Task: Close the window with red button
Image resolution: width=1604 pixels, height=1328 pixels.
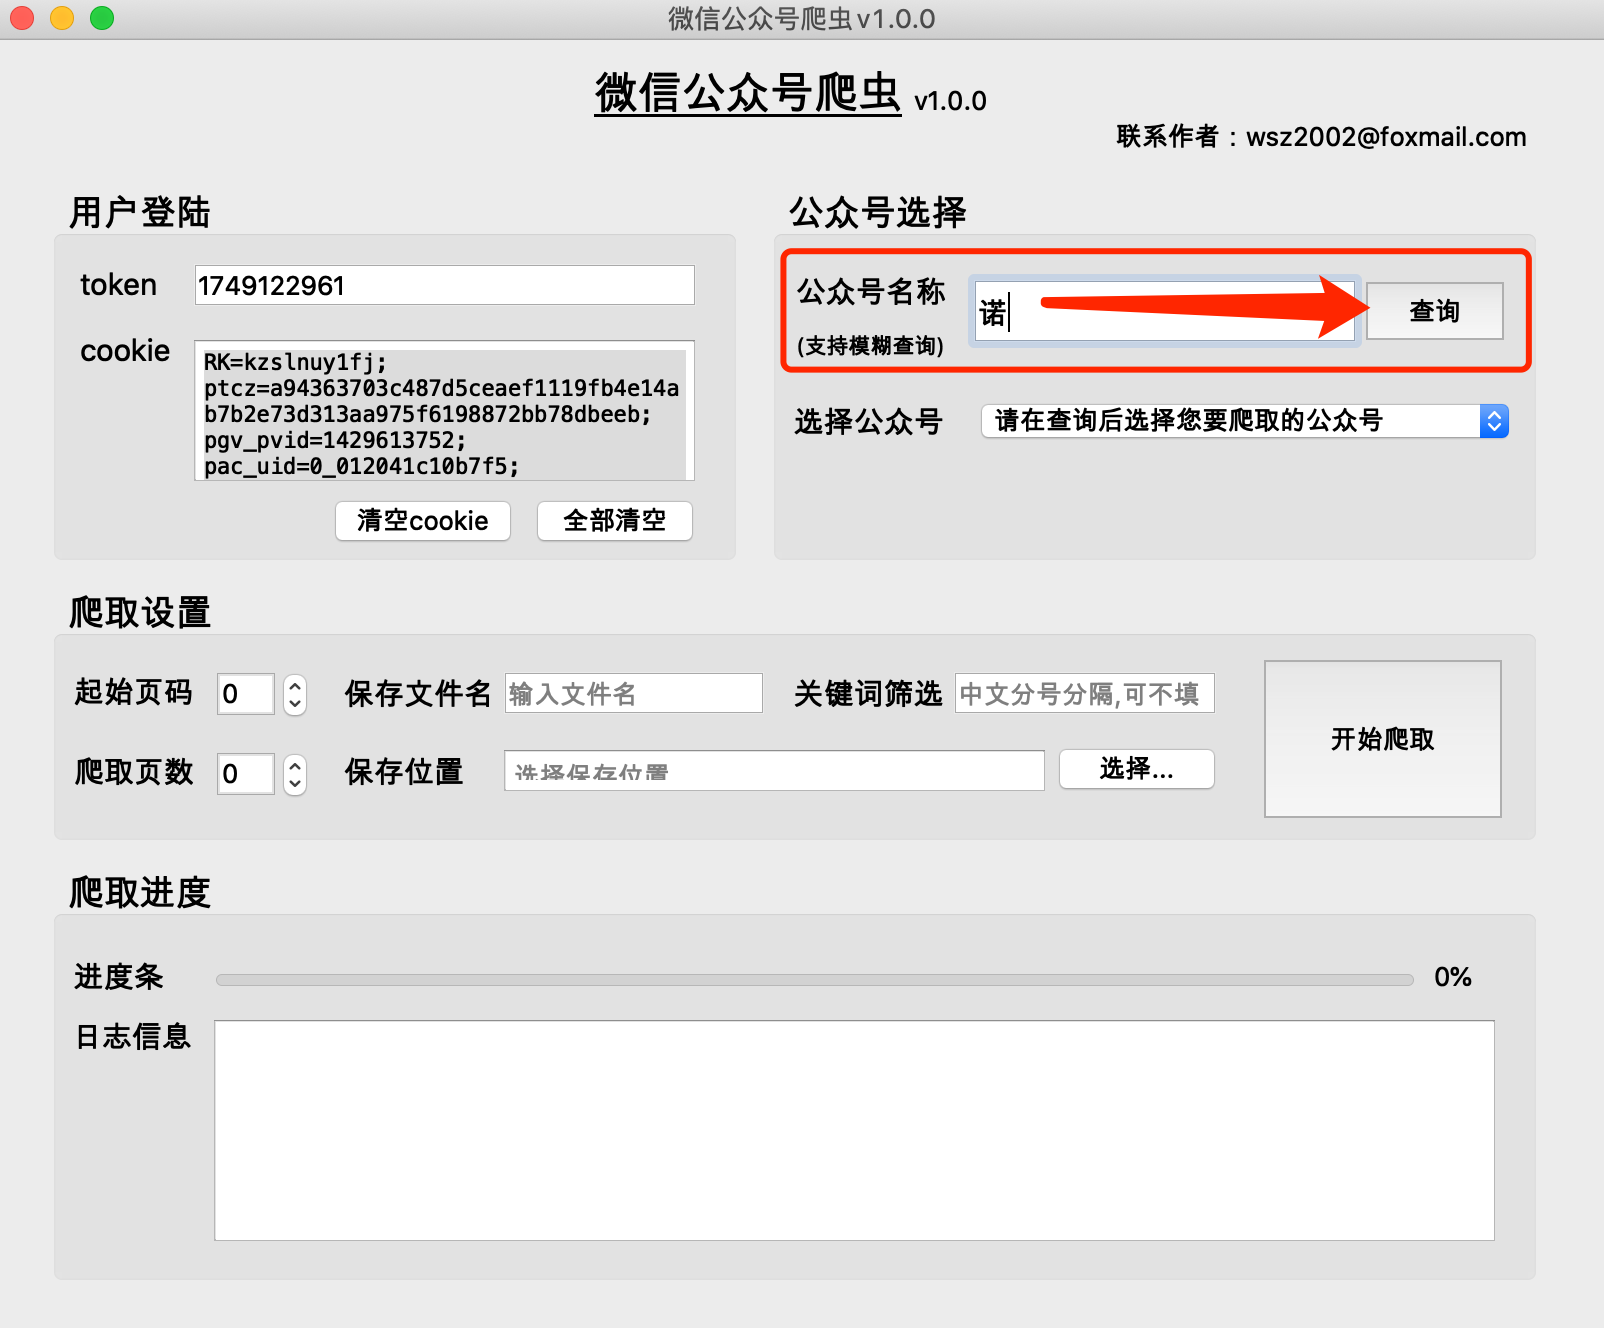Action: click(x=22, y=18)
